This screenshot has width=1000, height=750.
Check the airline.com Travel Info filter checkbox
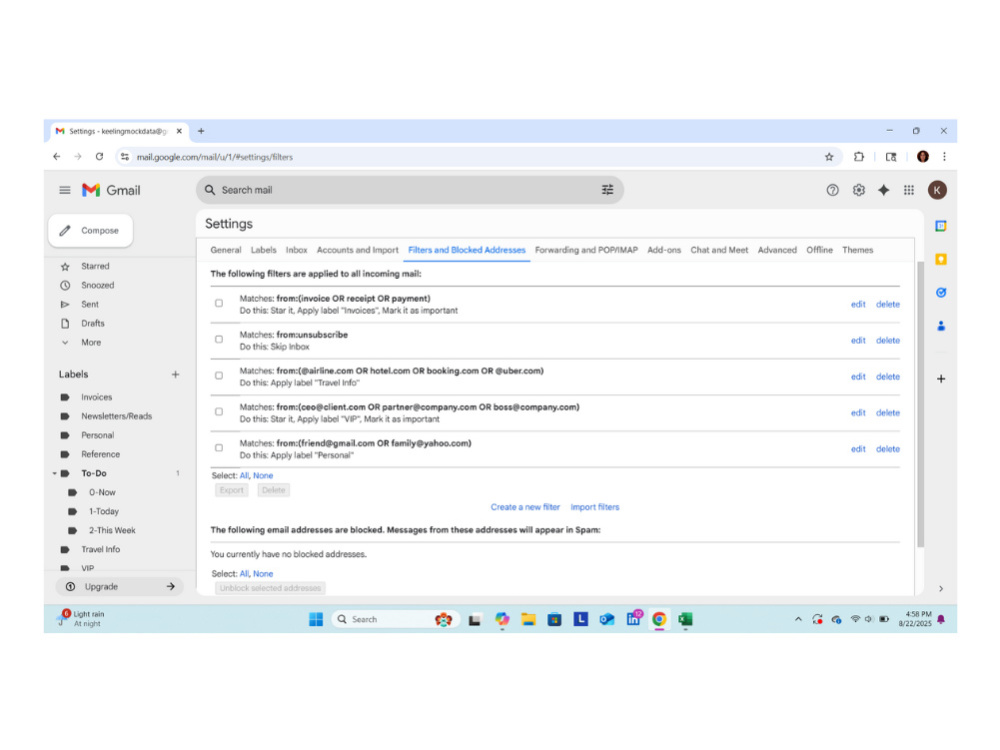tap(219, 376)
